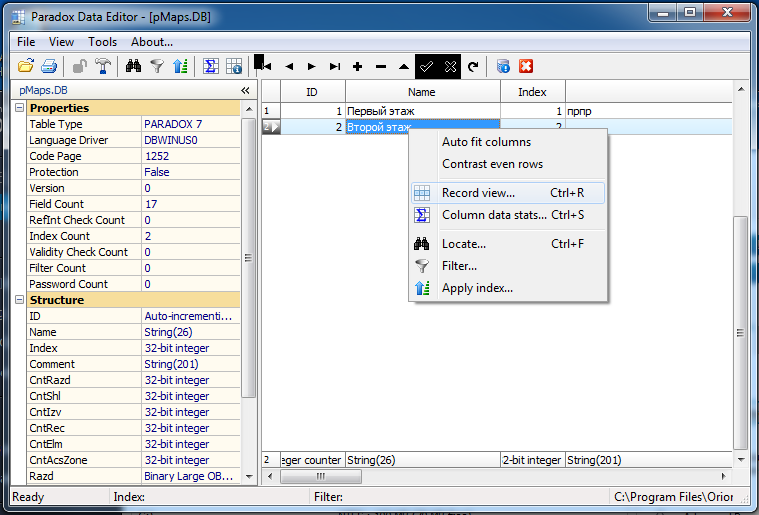Click the red X close table icon
Screen dimensions: 759x515
pos(526,66)
